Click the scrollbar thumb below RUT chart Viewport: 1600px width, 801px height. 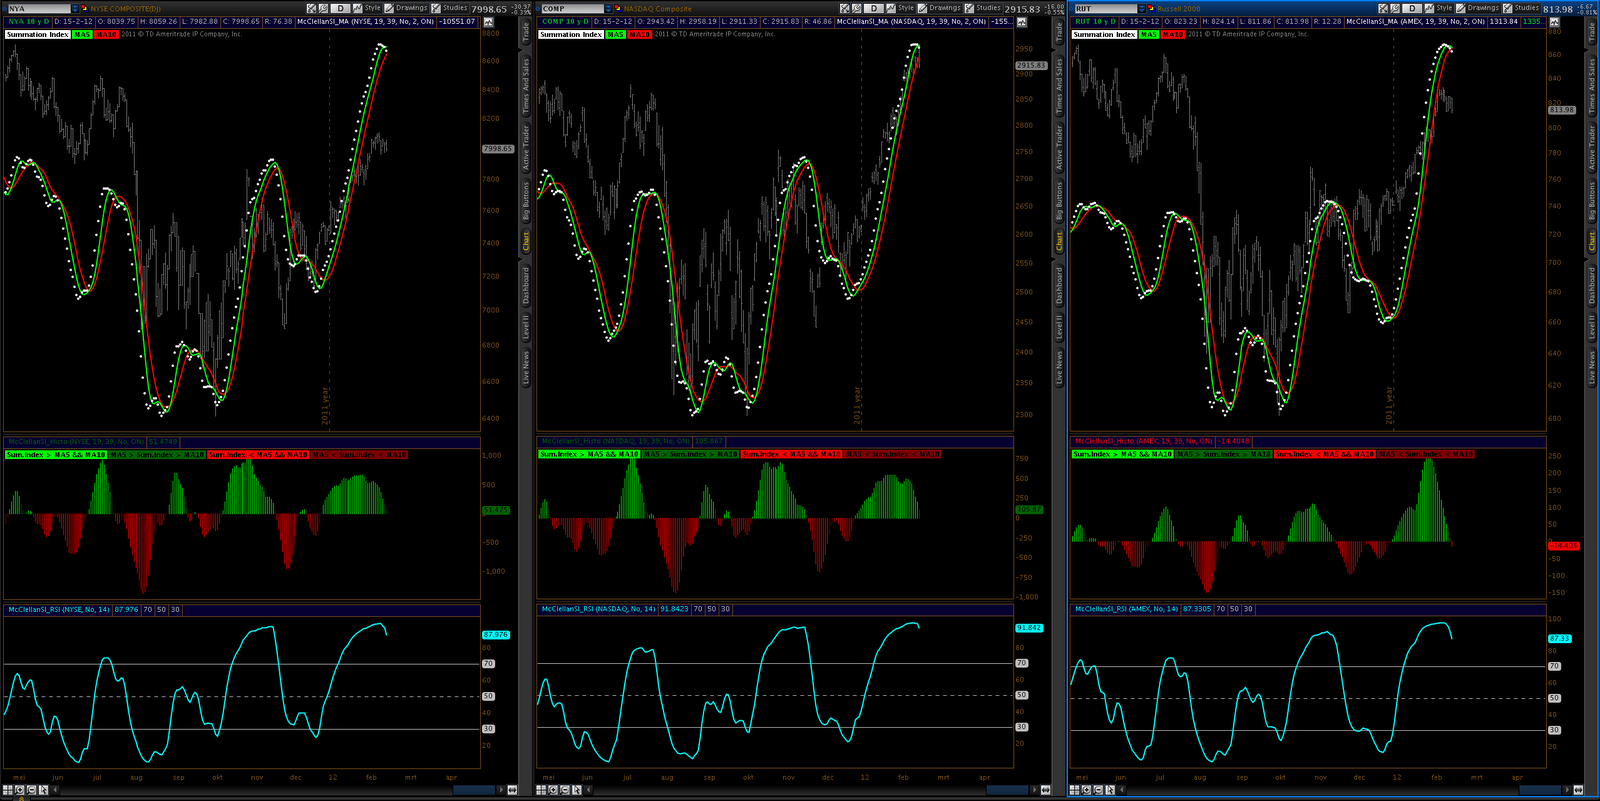pos(1541,790)
